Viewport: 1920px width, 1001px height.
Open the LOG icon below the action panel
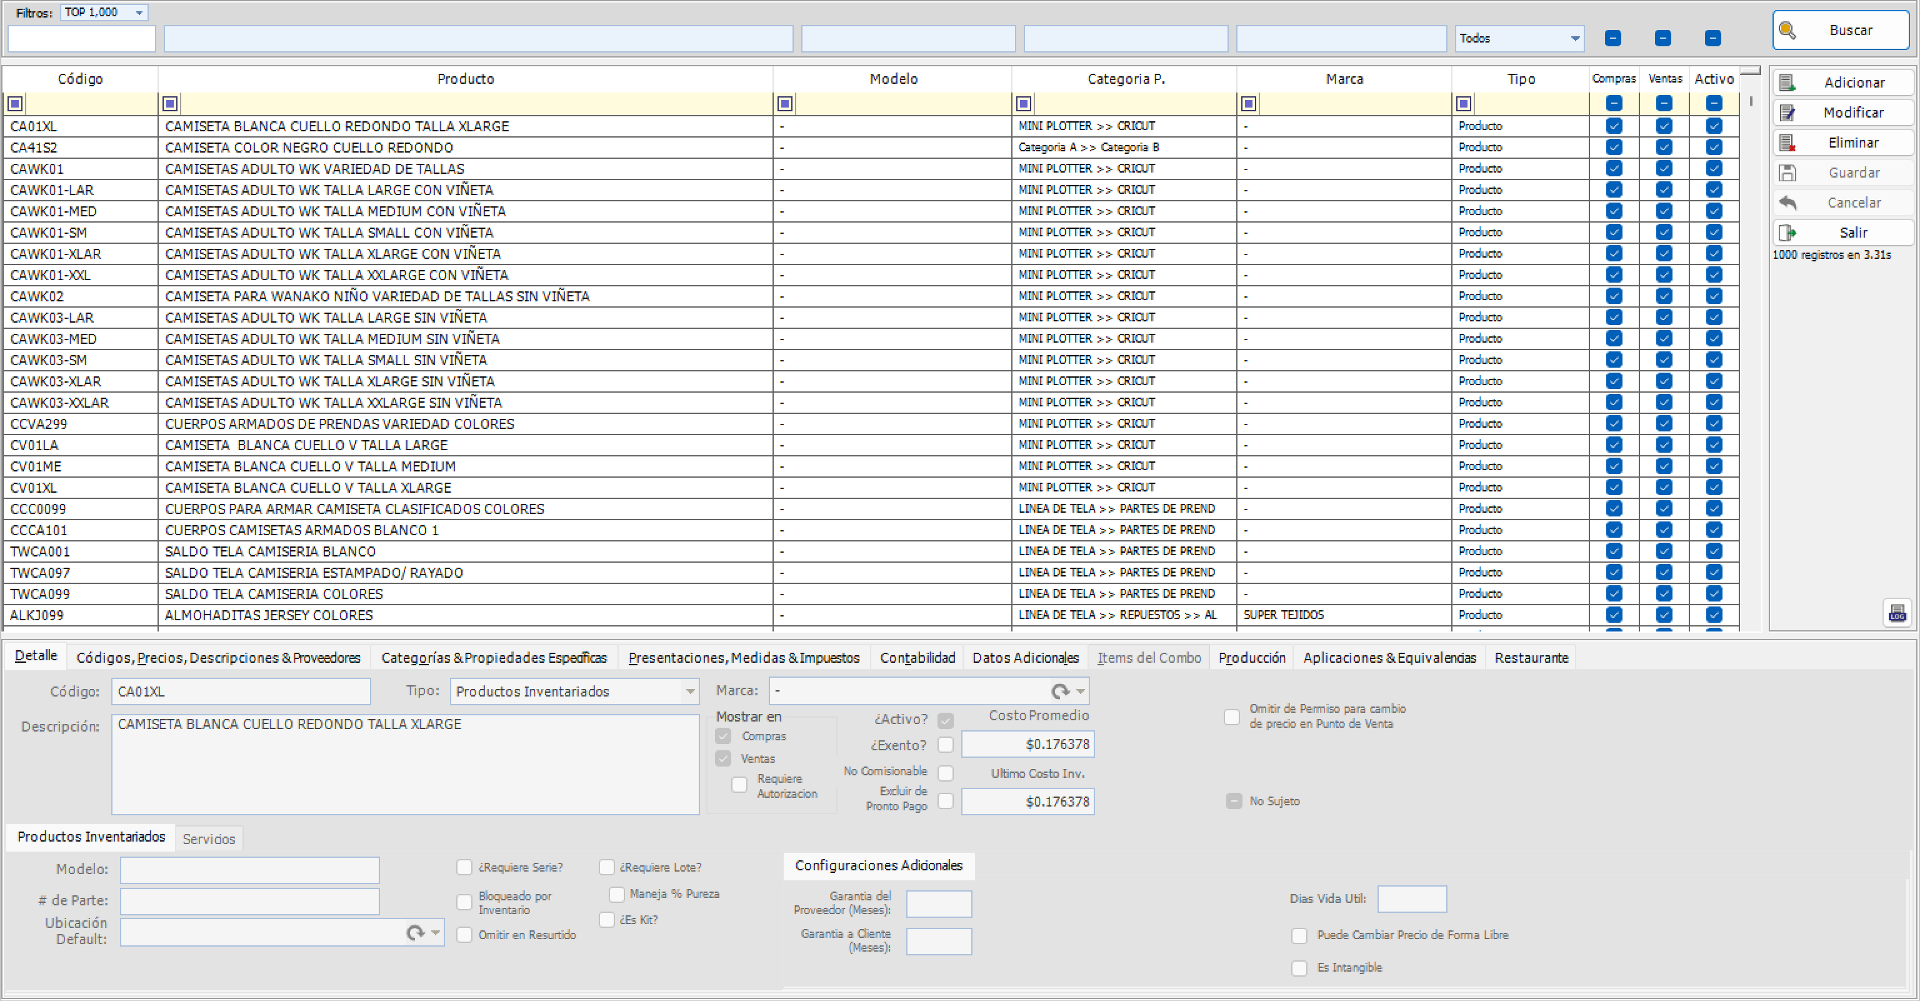pos(1897,613)
